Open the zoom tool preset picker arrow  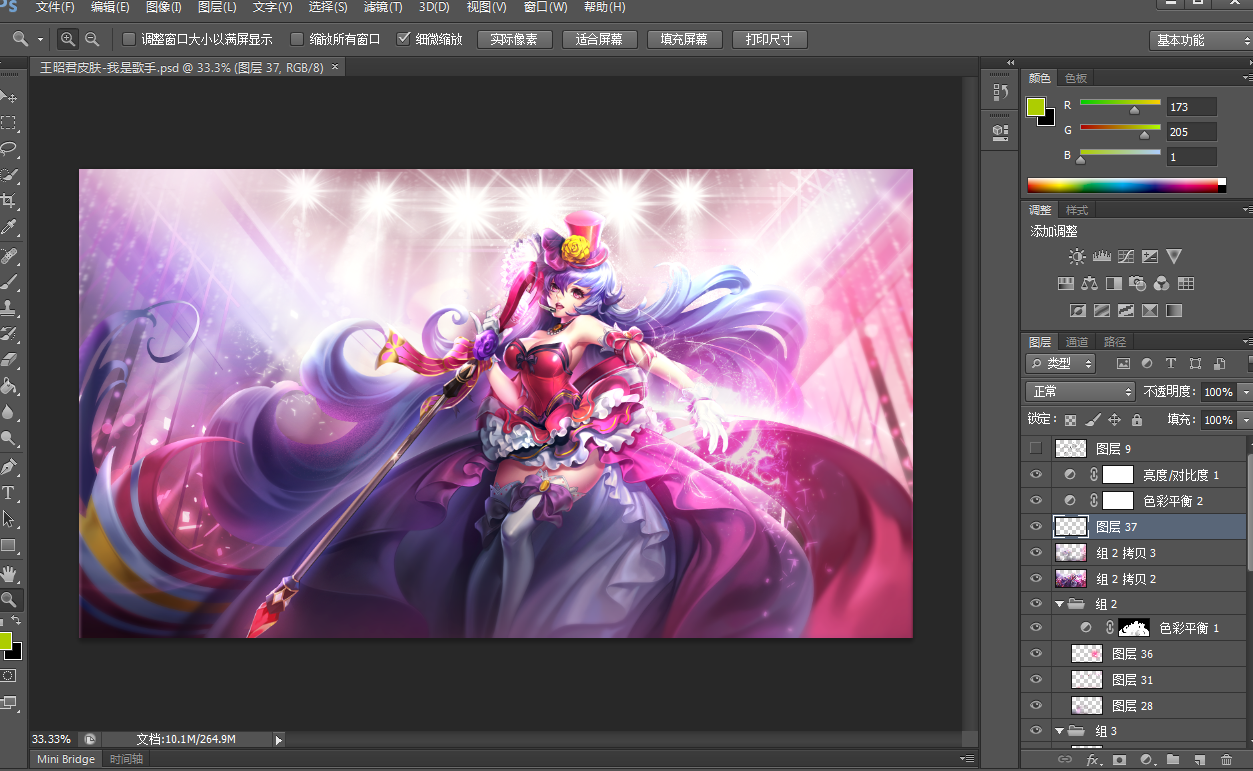(41, 40)
